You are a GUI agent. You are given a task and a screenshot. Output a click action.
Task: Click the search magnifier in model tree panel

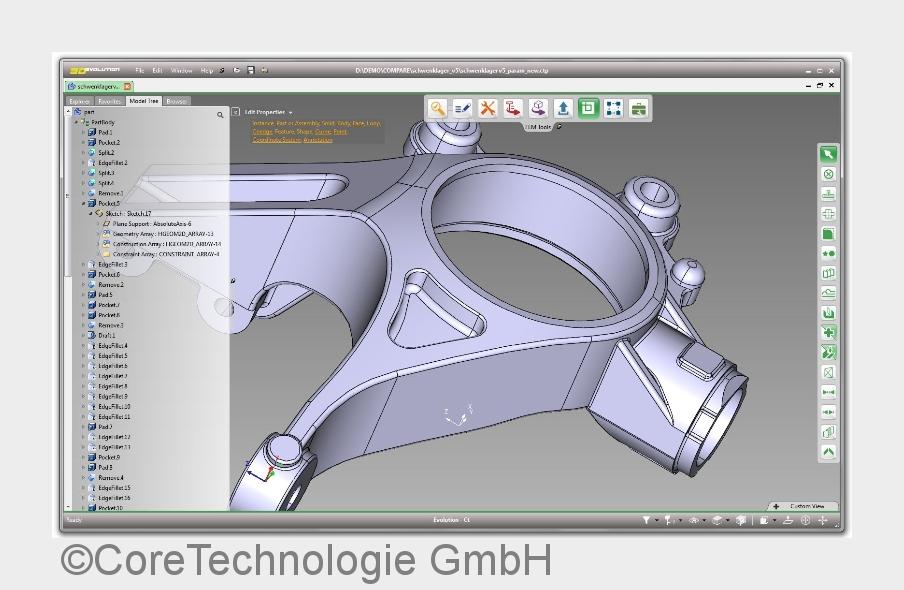(x=221, y=115)
